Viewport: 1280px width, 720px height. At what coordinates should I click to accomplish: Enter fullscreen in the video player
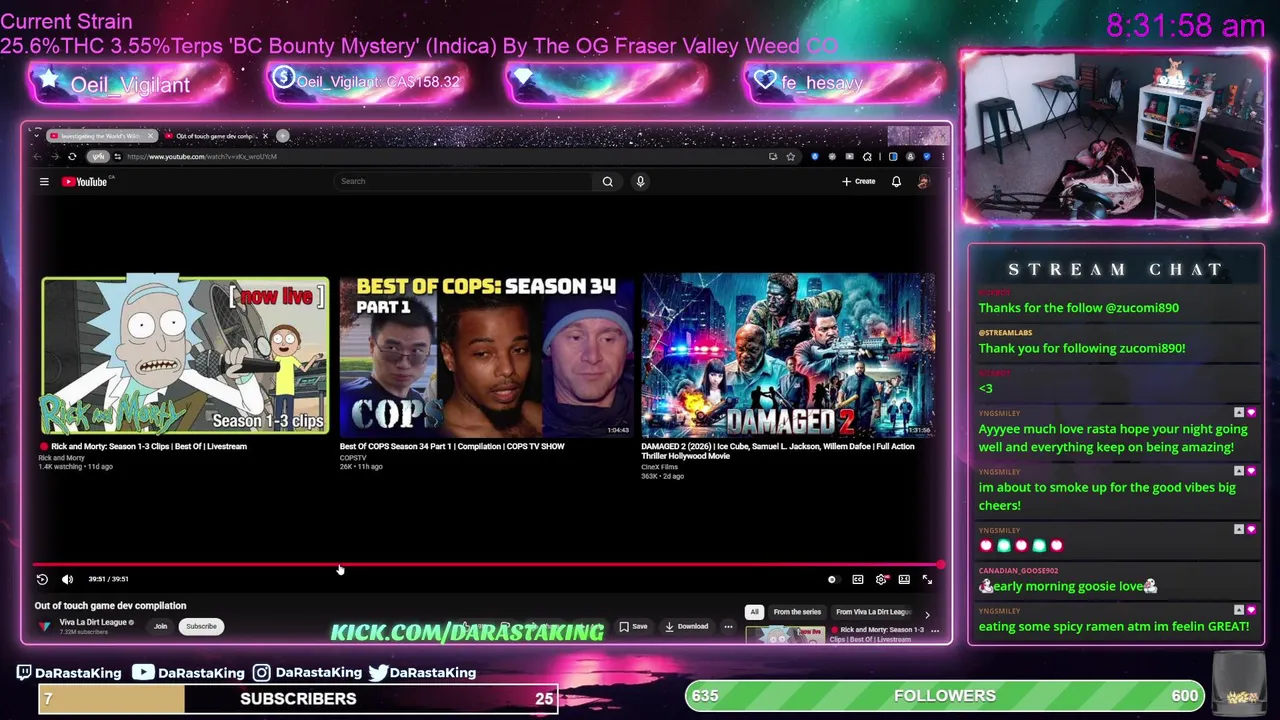coord(927,579)
